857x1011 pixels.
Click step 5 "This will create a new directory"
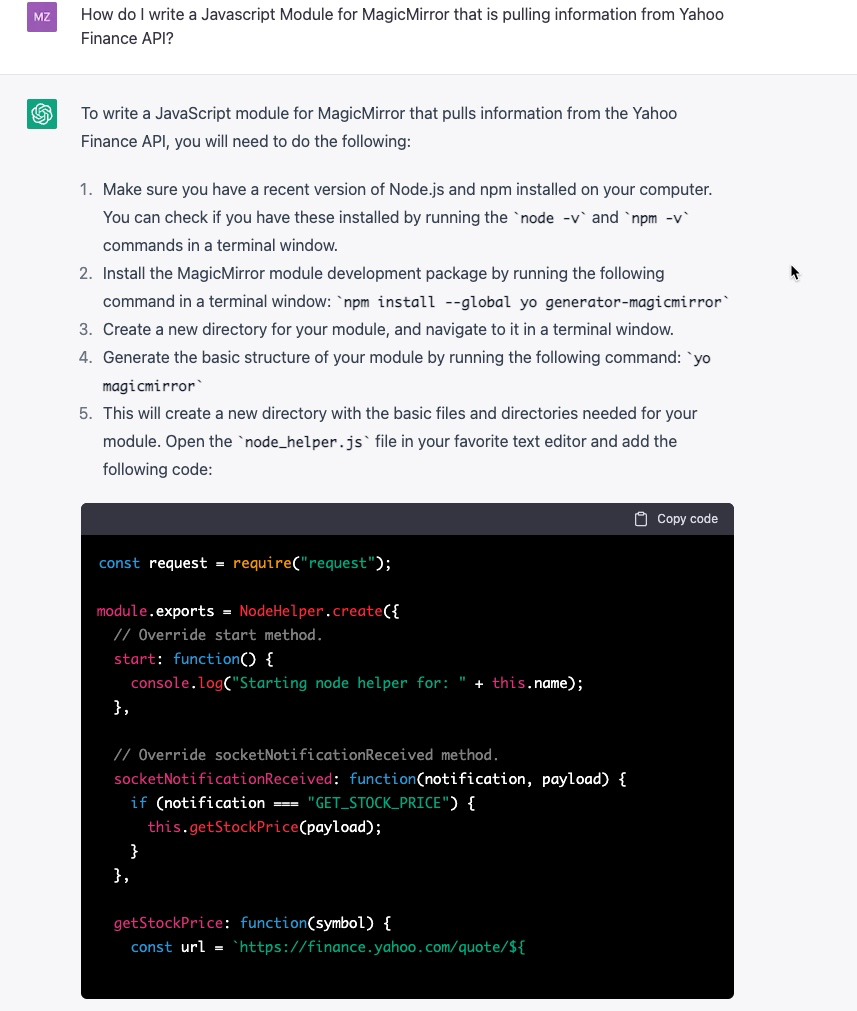400,441
